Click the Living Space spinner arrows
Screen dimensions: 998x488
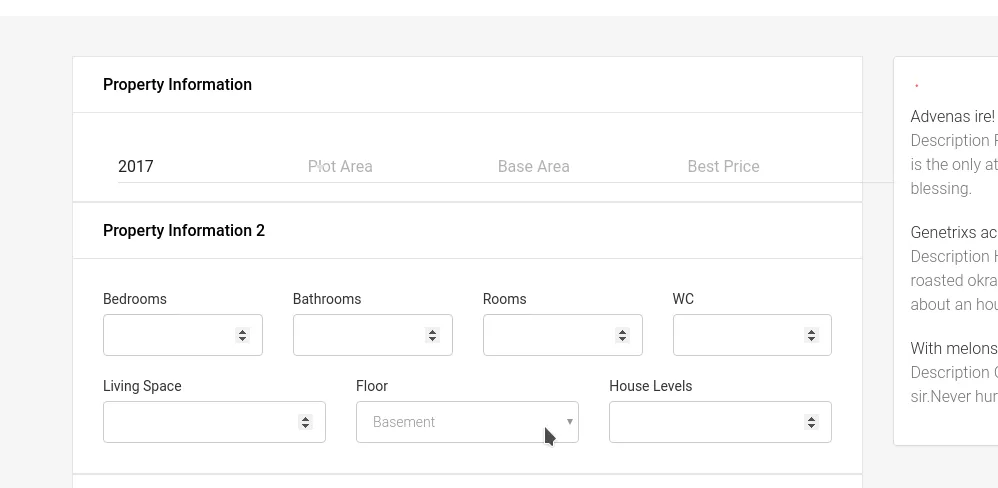tap(305, 422)
